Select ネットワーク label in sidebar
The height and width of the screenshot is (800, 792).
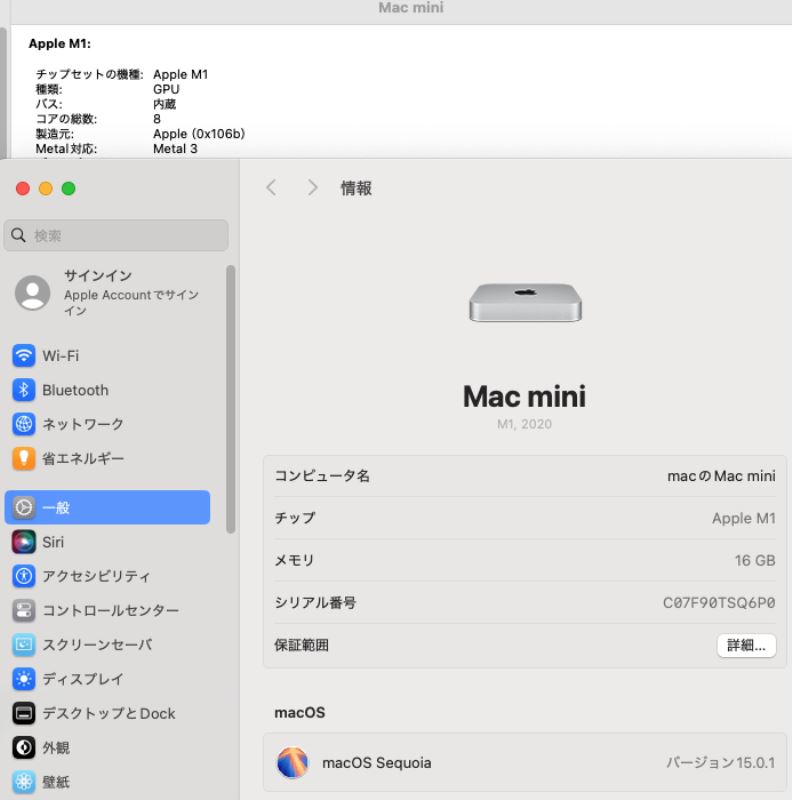[83, 424]
